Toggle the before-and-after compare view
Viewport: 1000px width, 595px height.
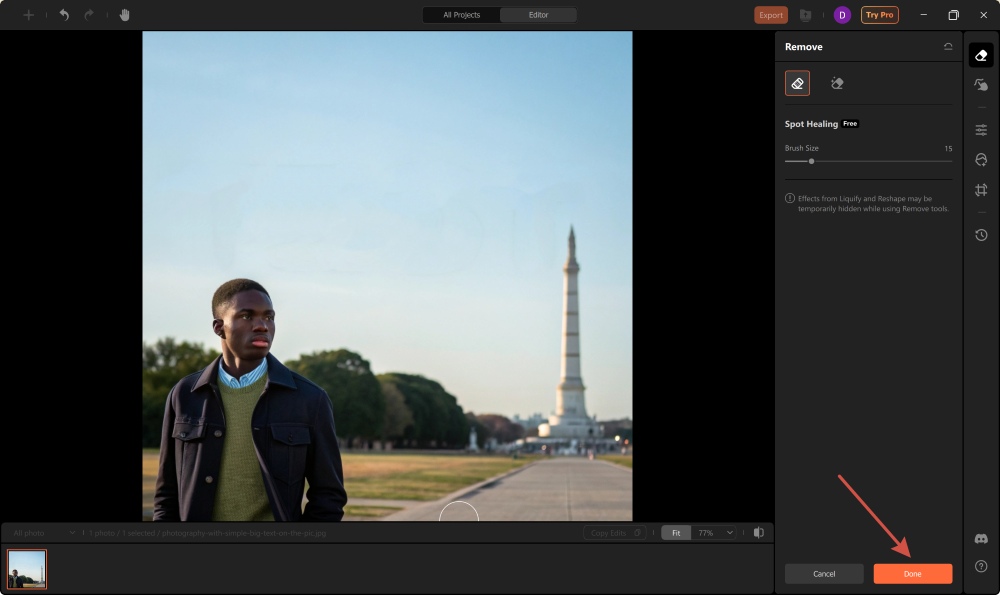coord(761,532)
